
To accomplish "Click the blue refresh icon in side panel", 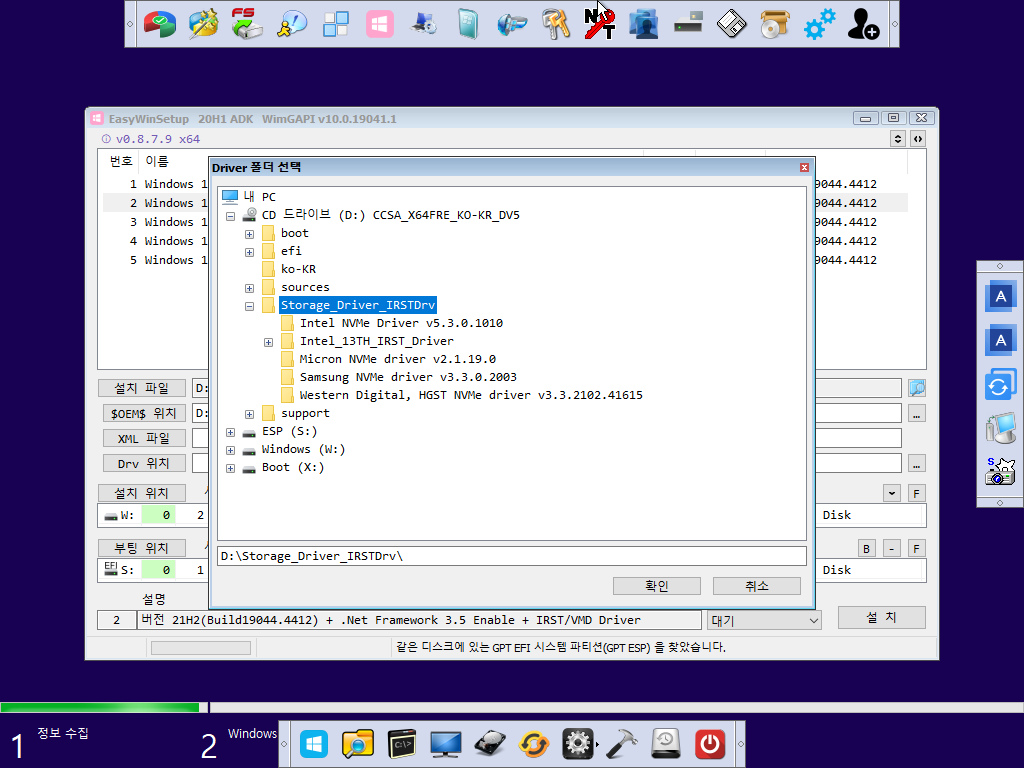I will [1000, 385].
